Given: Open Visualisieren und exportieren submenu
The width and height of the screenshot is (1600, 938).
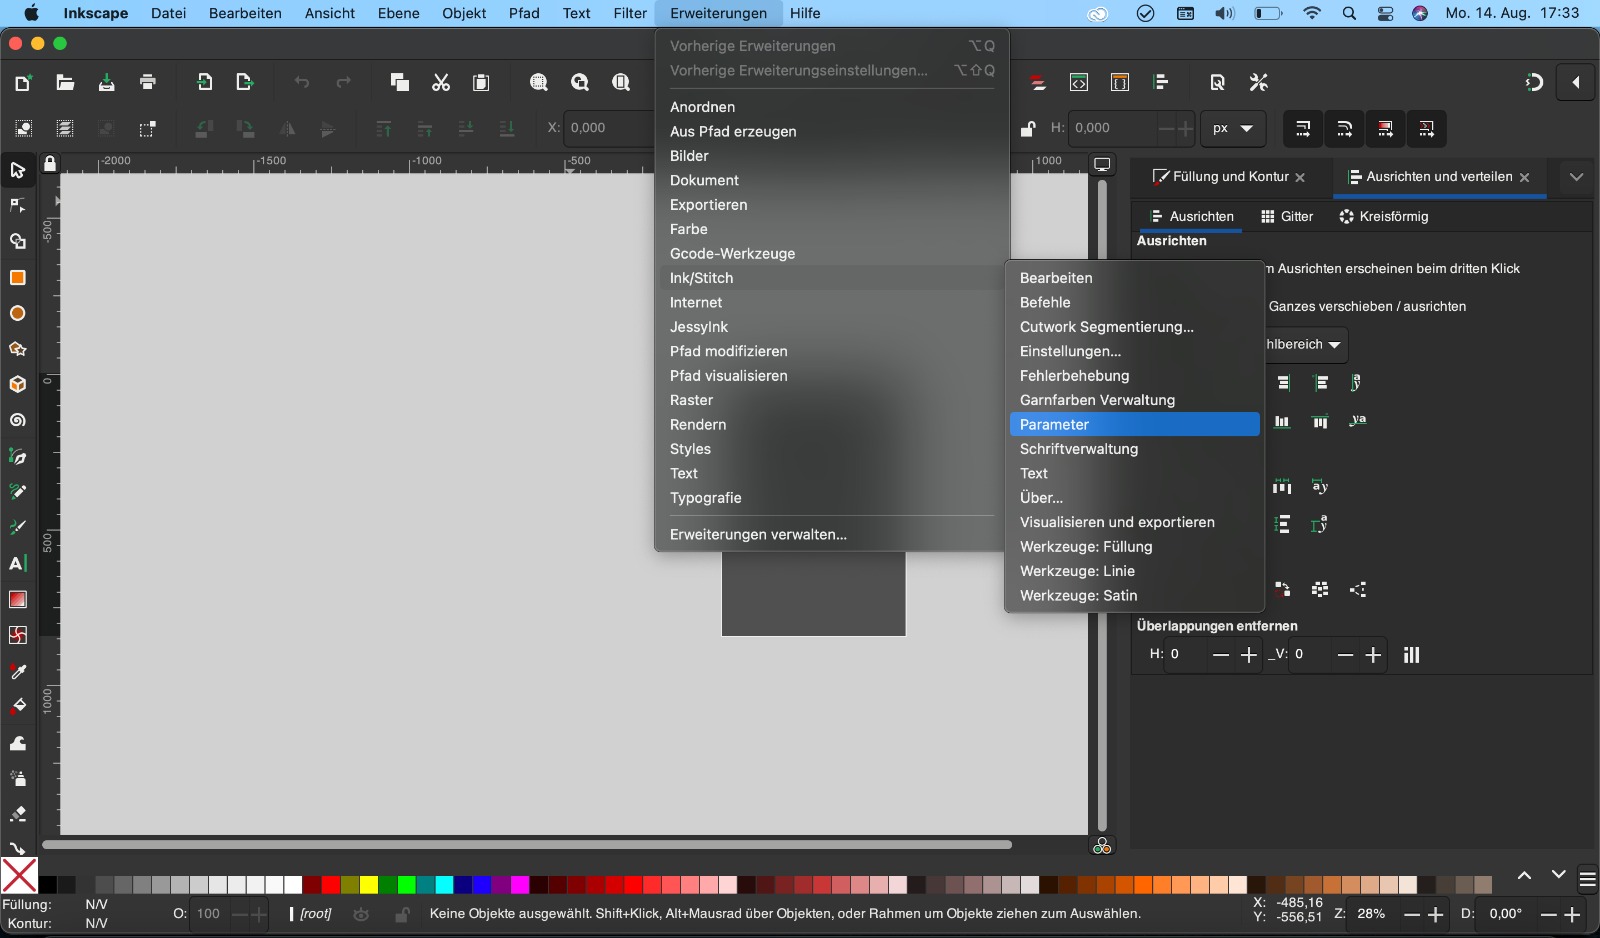Looking at the screenshot, I should click(x=1117, y=523).
